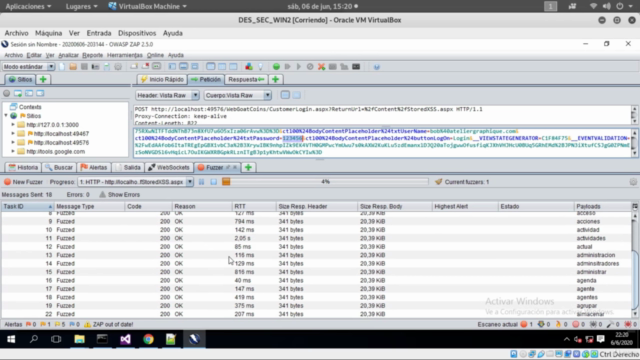
Task: Open ZAP Analizar menu
Action: (x=68, y=55)
